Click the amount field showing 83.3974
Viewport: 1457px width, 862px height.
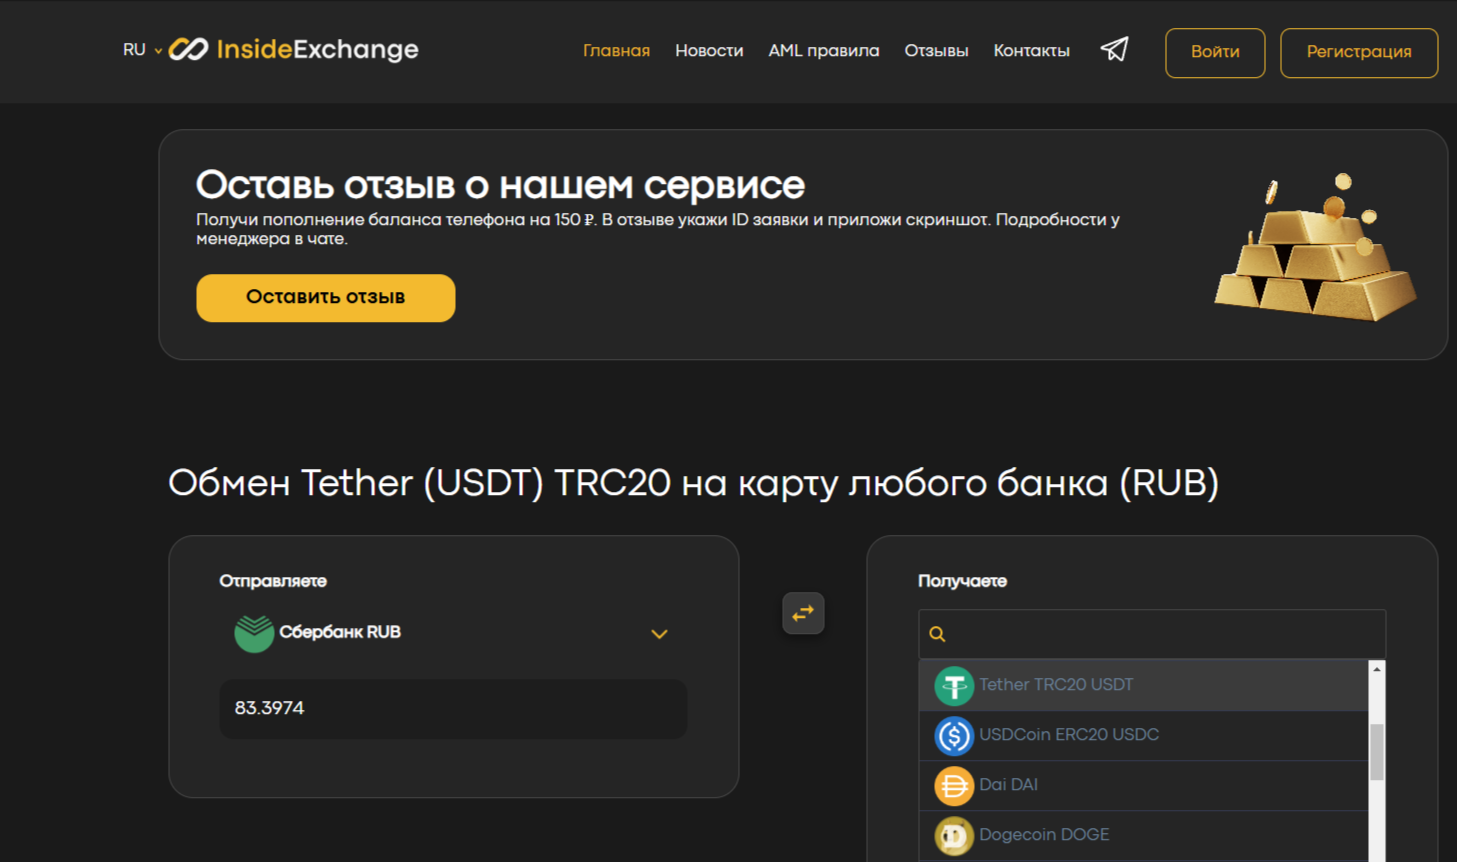pyautogui.click(x=453, y=709)
